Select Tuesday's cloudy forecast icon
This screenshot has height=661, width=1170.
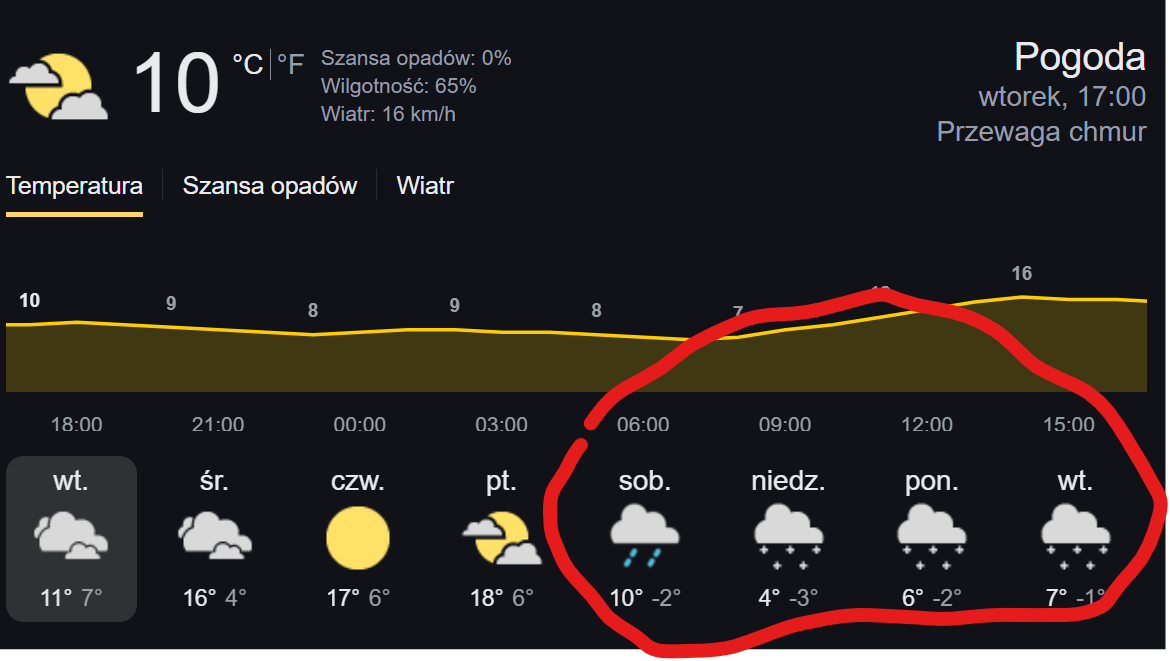pyautogui.click(x=71, y=535)
